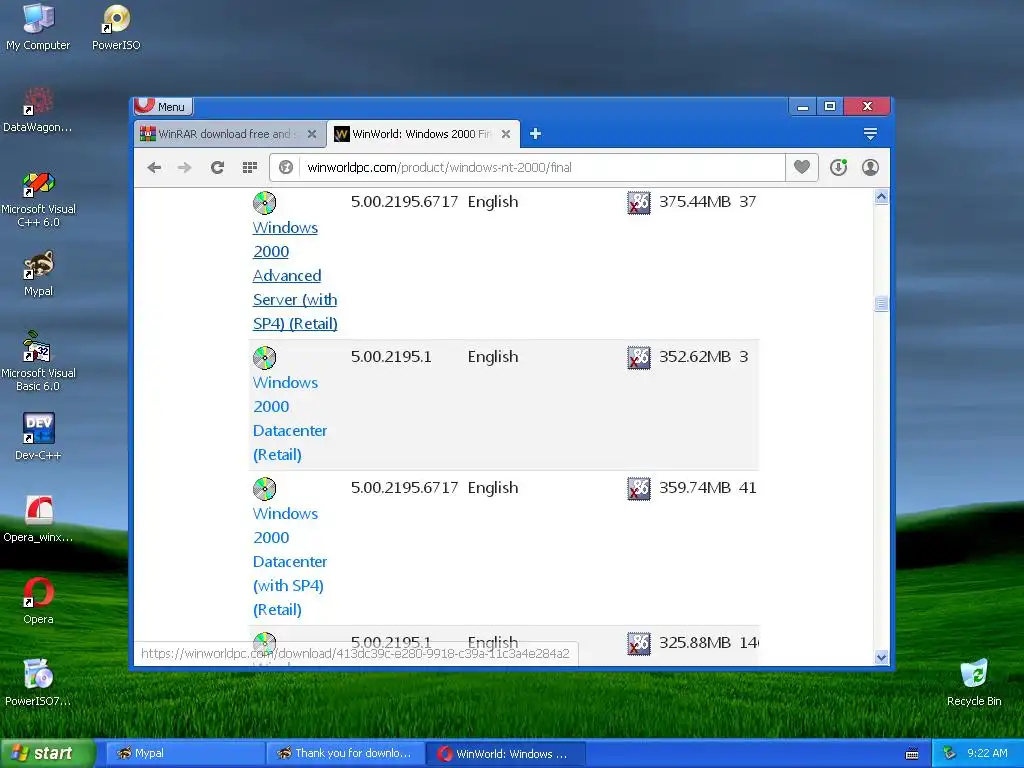
Task: Click the page scrollbar down arrow
Action: point(882,658)
